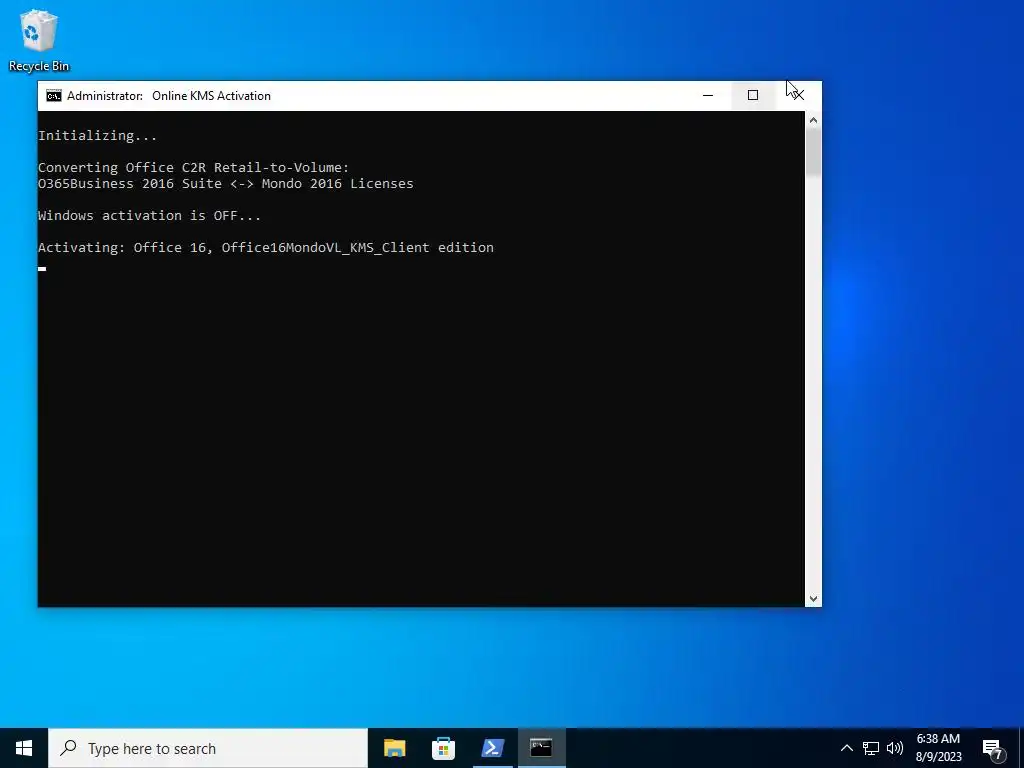Click the 'Administrator: Online KMS Activation' title text
Image resolution: width=1024 pixels, height=768 pixels.
tap(168, 96)
